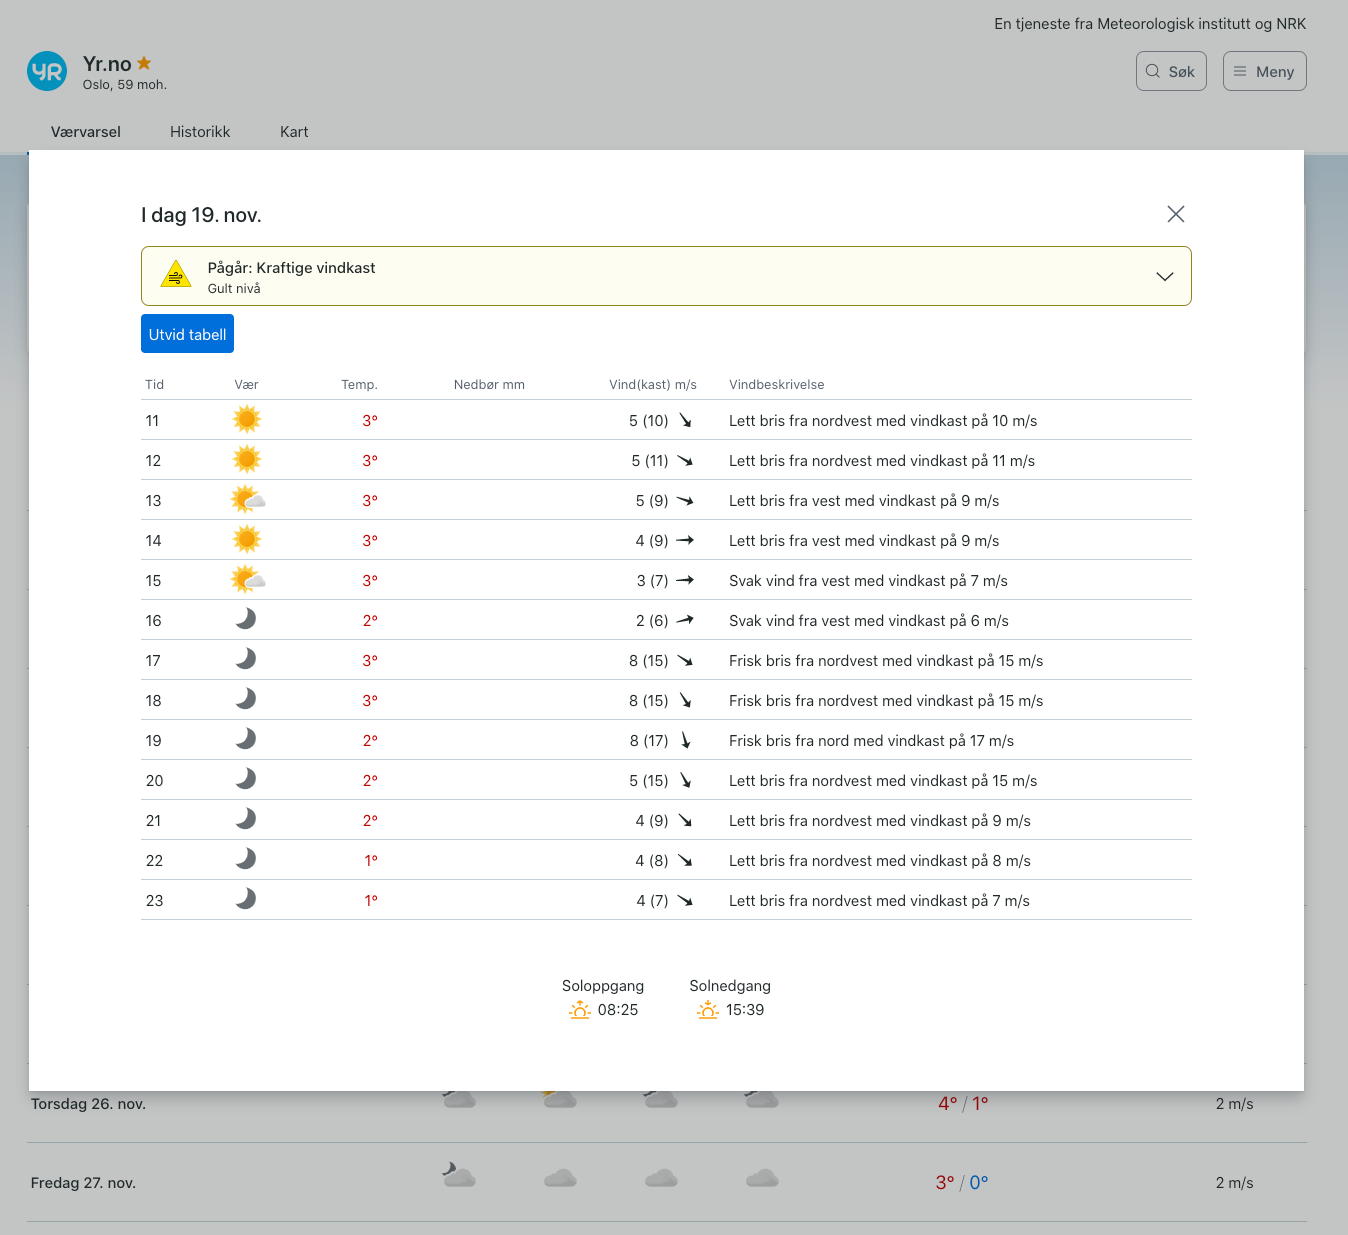Click the Utvid tabell button

[x=187, y=334]
